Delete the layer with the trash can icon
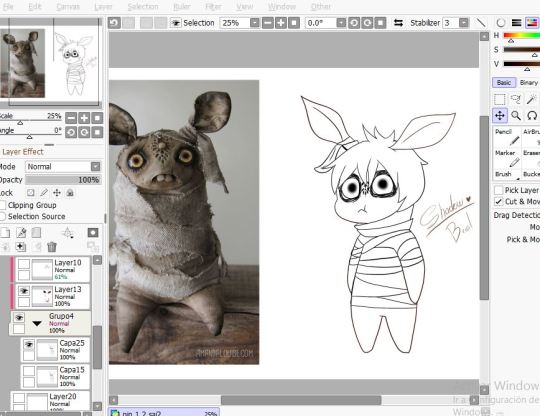Image resolution: width=540 pixels, height=416 pixels. tap(52, 247)
